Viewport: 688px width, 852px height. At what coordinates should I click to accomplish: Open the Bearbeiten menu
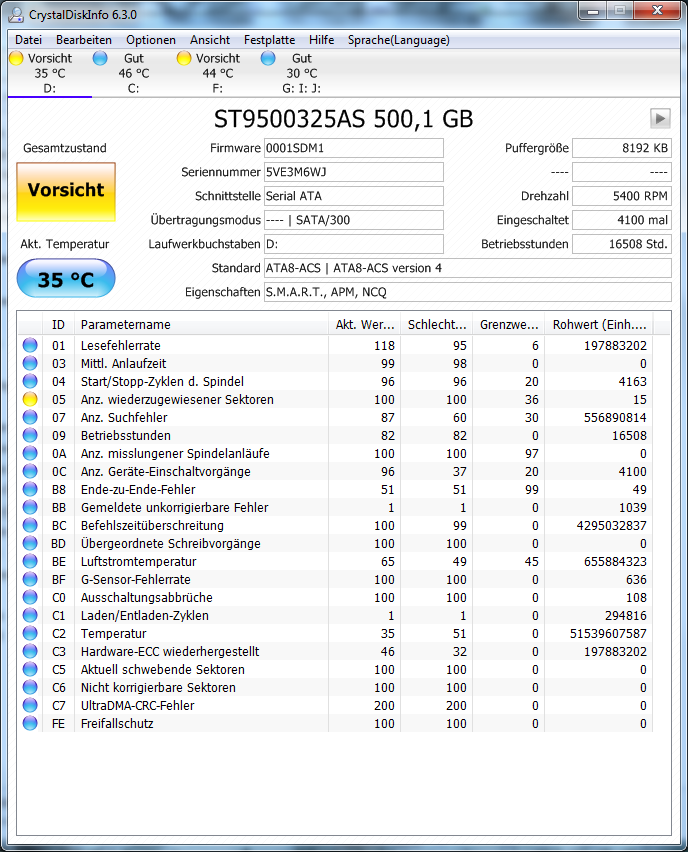coord(84,40)
